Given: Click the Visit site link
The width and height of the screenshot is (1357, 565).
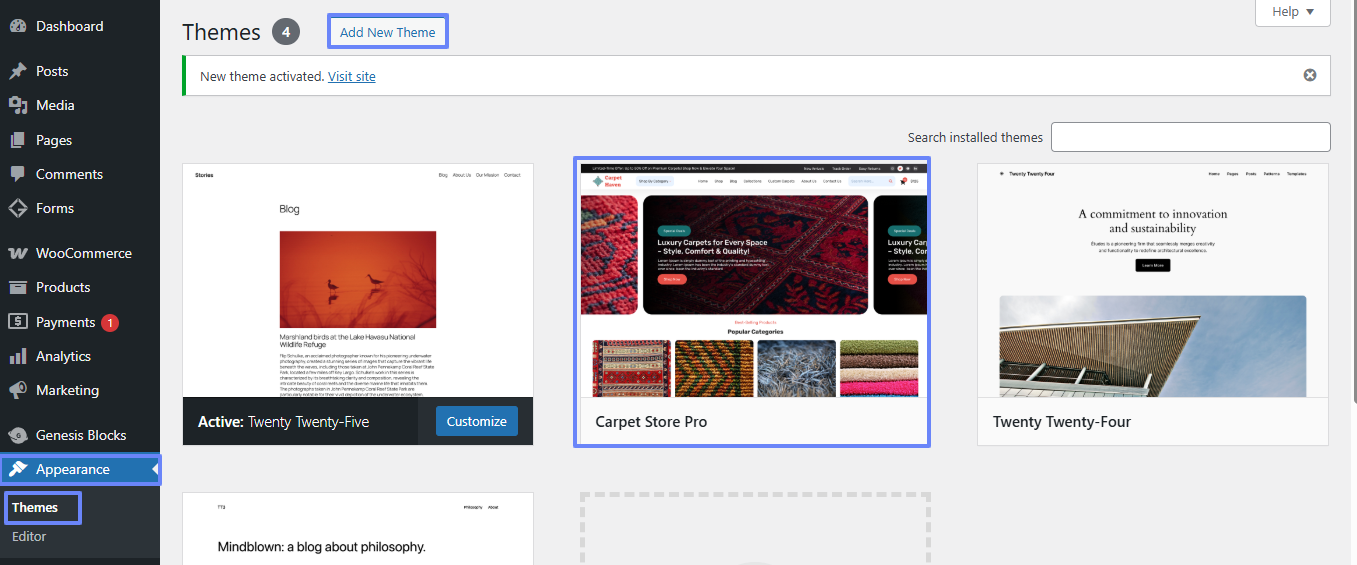Looking at the screenshot, I should point(352,76).
